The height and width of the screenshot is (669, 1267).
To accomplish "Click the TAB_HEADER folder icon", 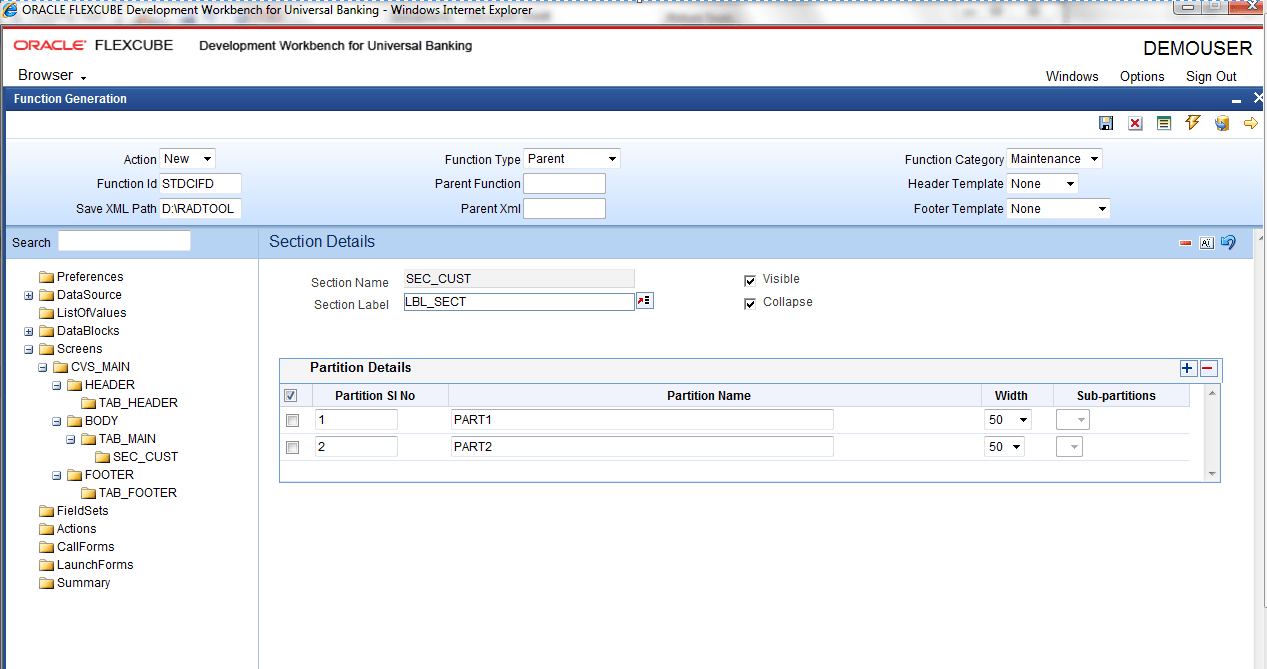I will click(88, 403).
